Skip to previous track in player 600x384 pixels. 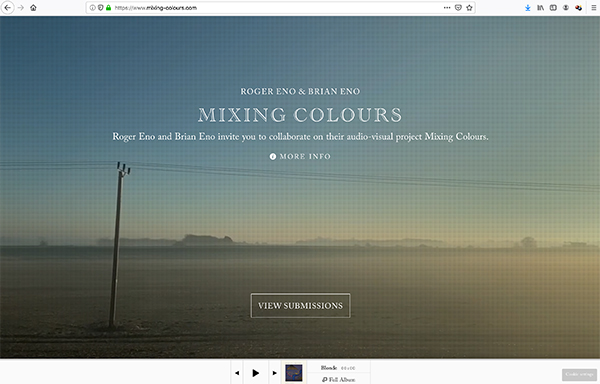tap(237, 373)
